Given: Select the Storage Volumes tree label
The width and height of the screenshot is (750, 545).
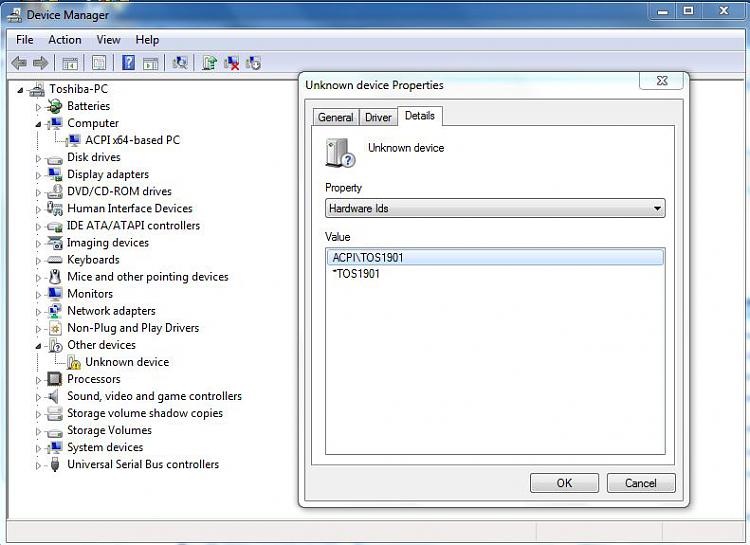Looking at the screenshot, I should point(109,430).
